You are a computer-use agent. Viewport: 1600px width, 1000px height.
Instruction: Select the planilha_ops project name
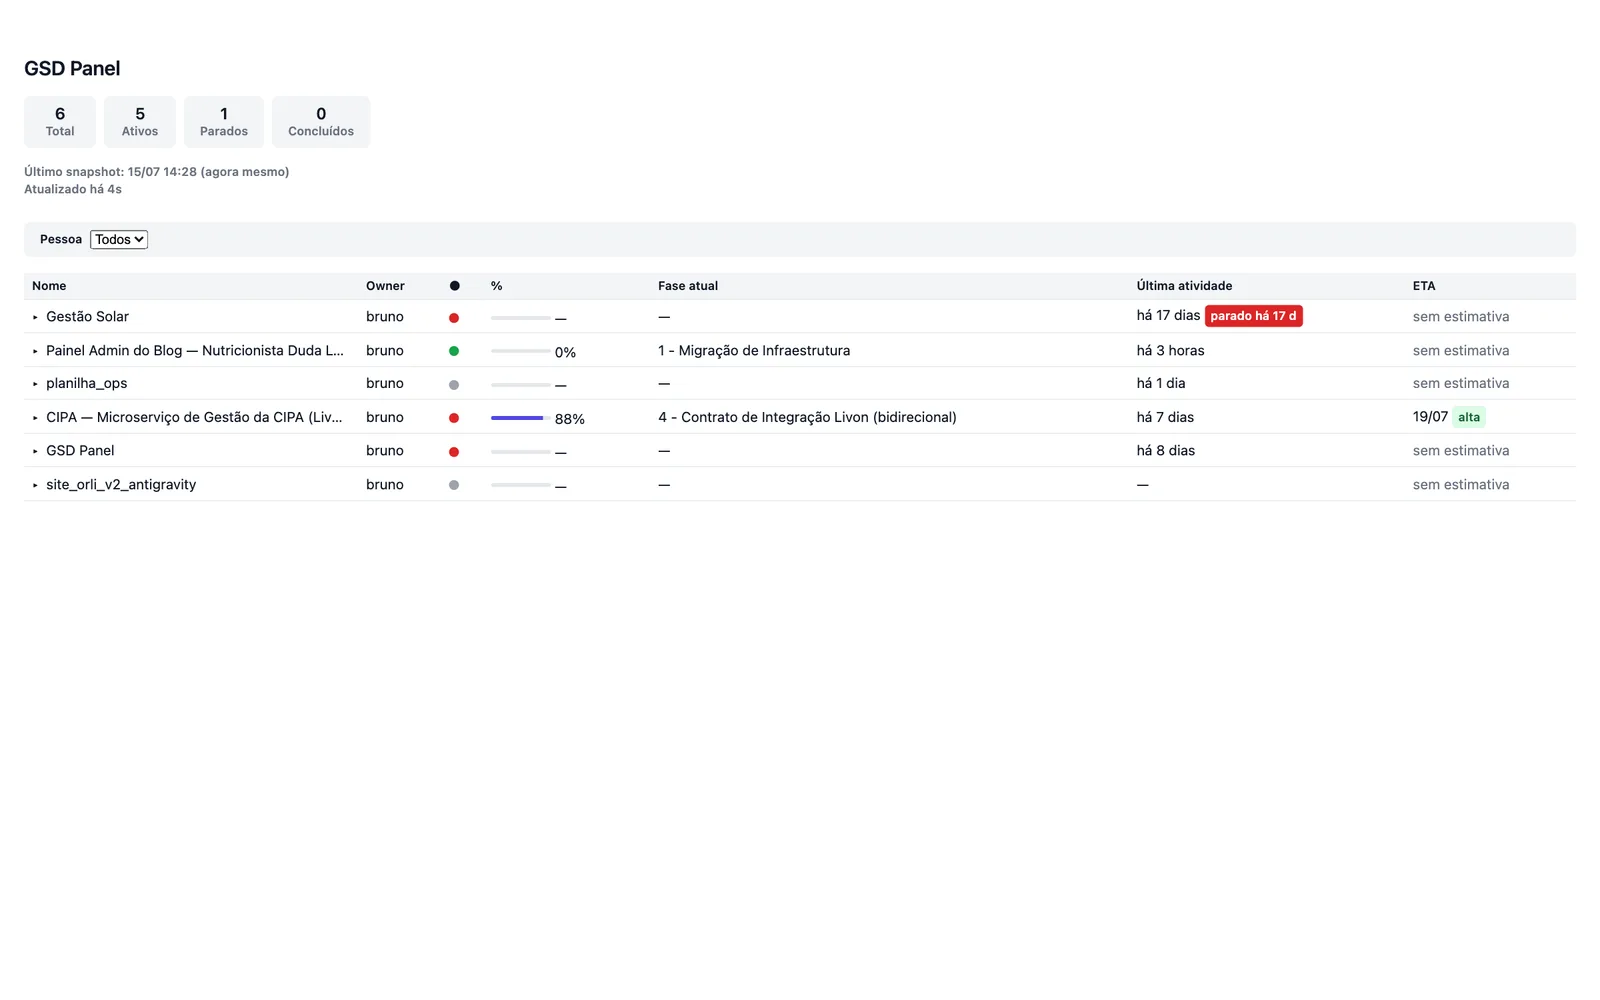[x=87, y=384]
